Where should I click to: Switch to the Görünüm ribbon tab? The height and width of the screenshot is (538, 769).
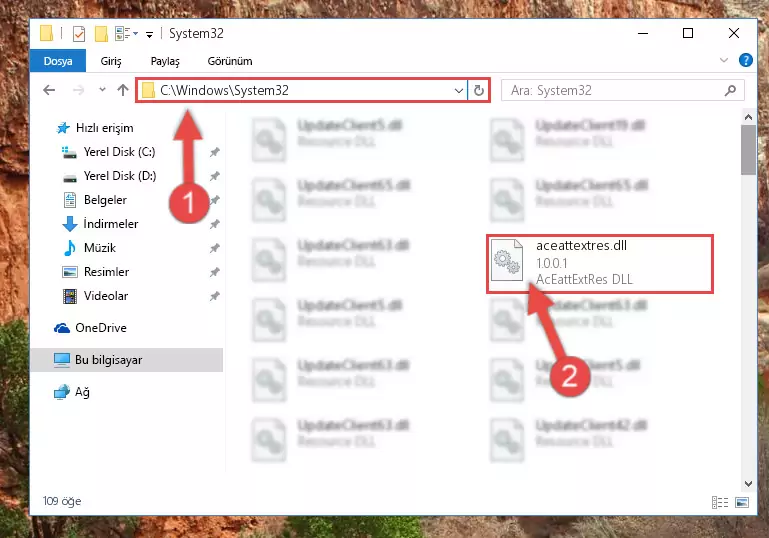(x=230, y=61)
